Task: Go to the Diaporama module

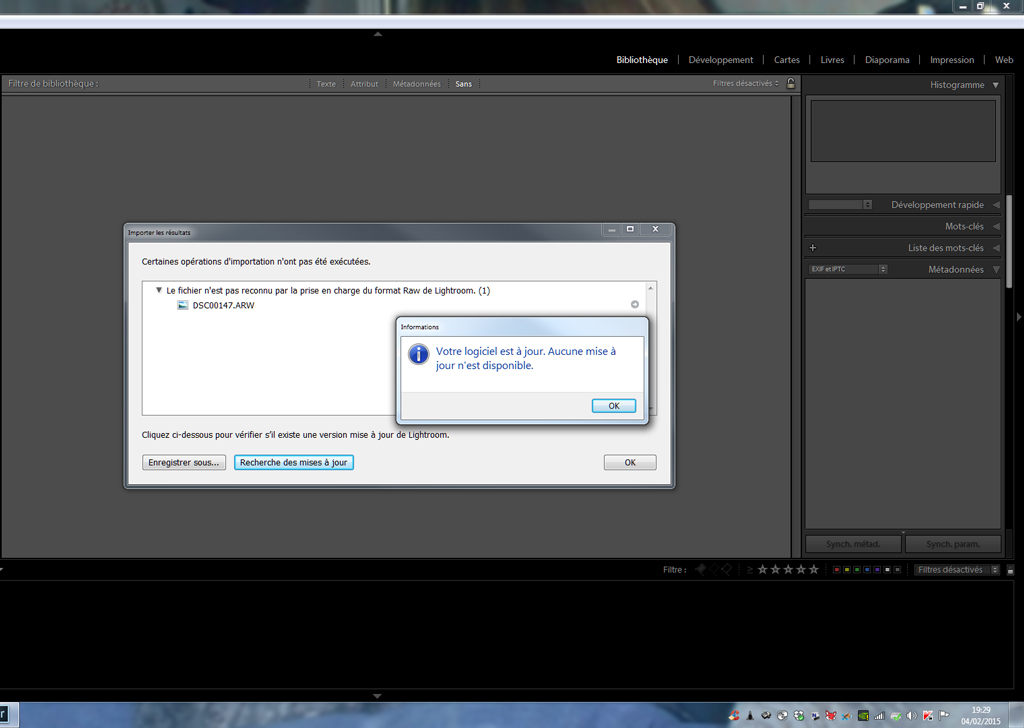Action: 887,59
